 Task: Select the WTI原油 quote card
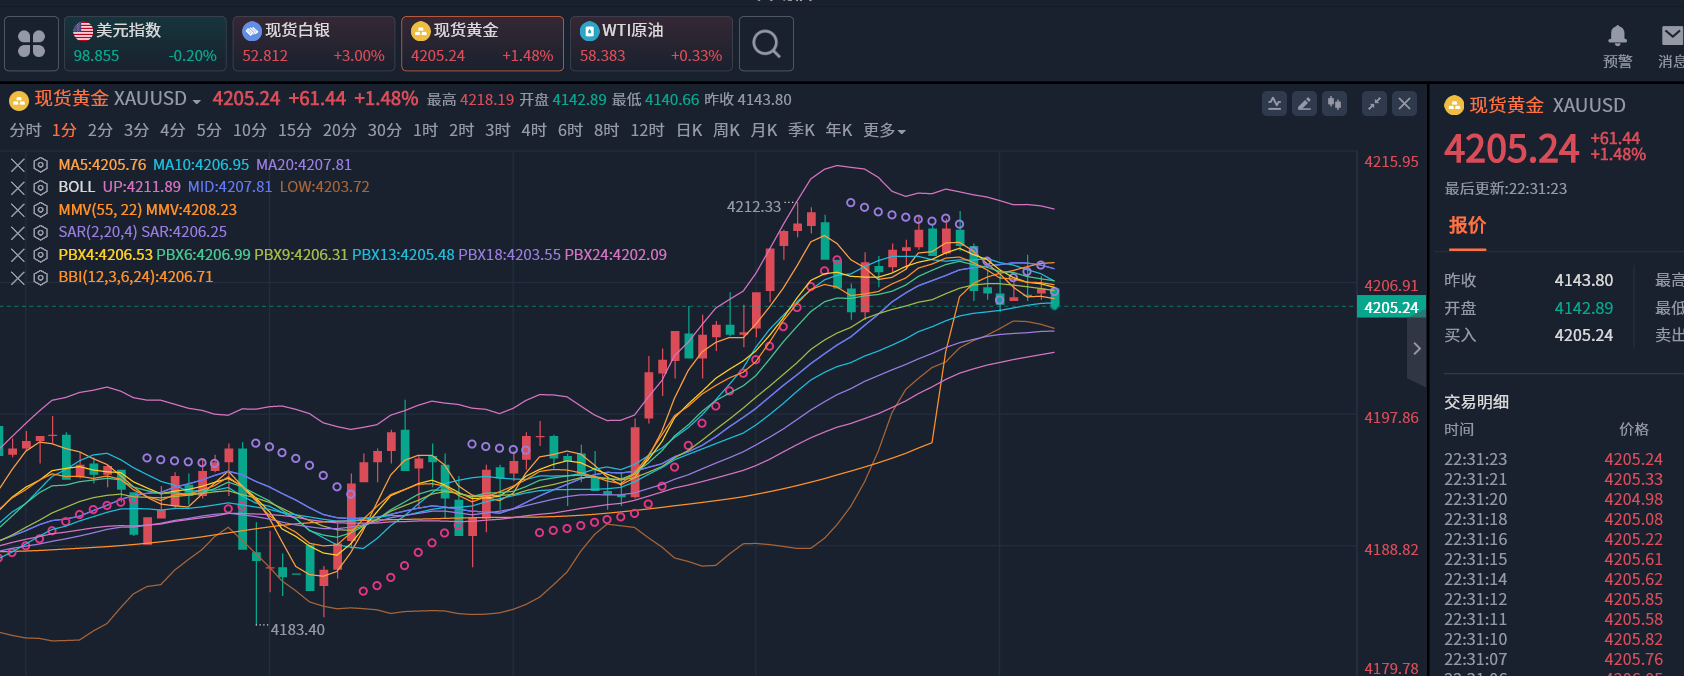tap(651, 44)
